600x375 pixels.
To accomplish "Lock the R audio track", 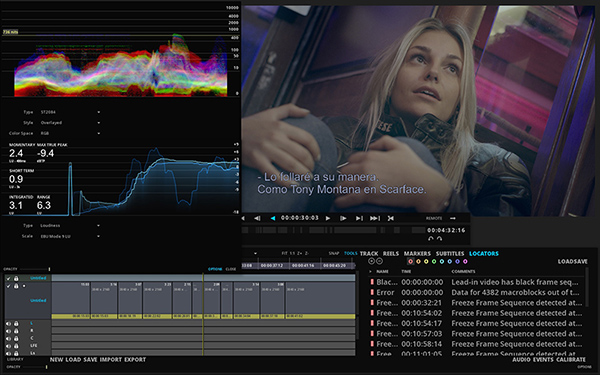I will pos(16,331).
